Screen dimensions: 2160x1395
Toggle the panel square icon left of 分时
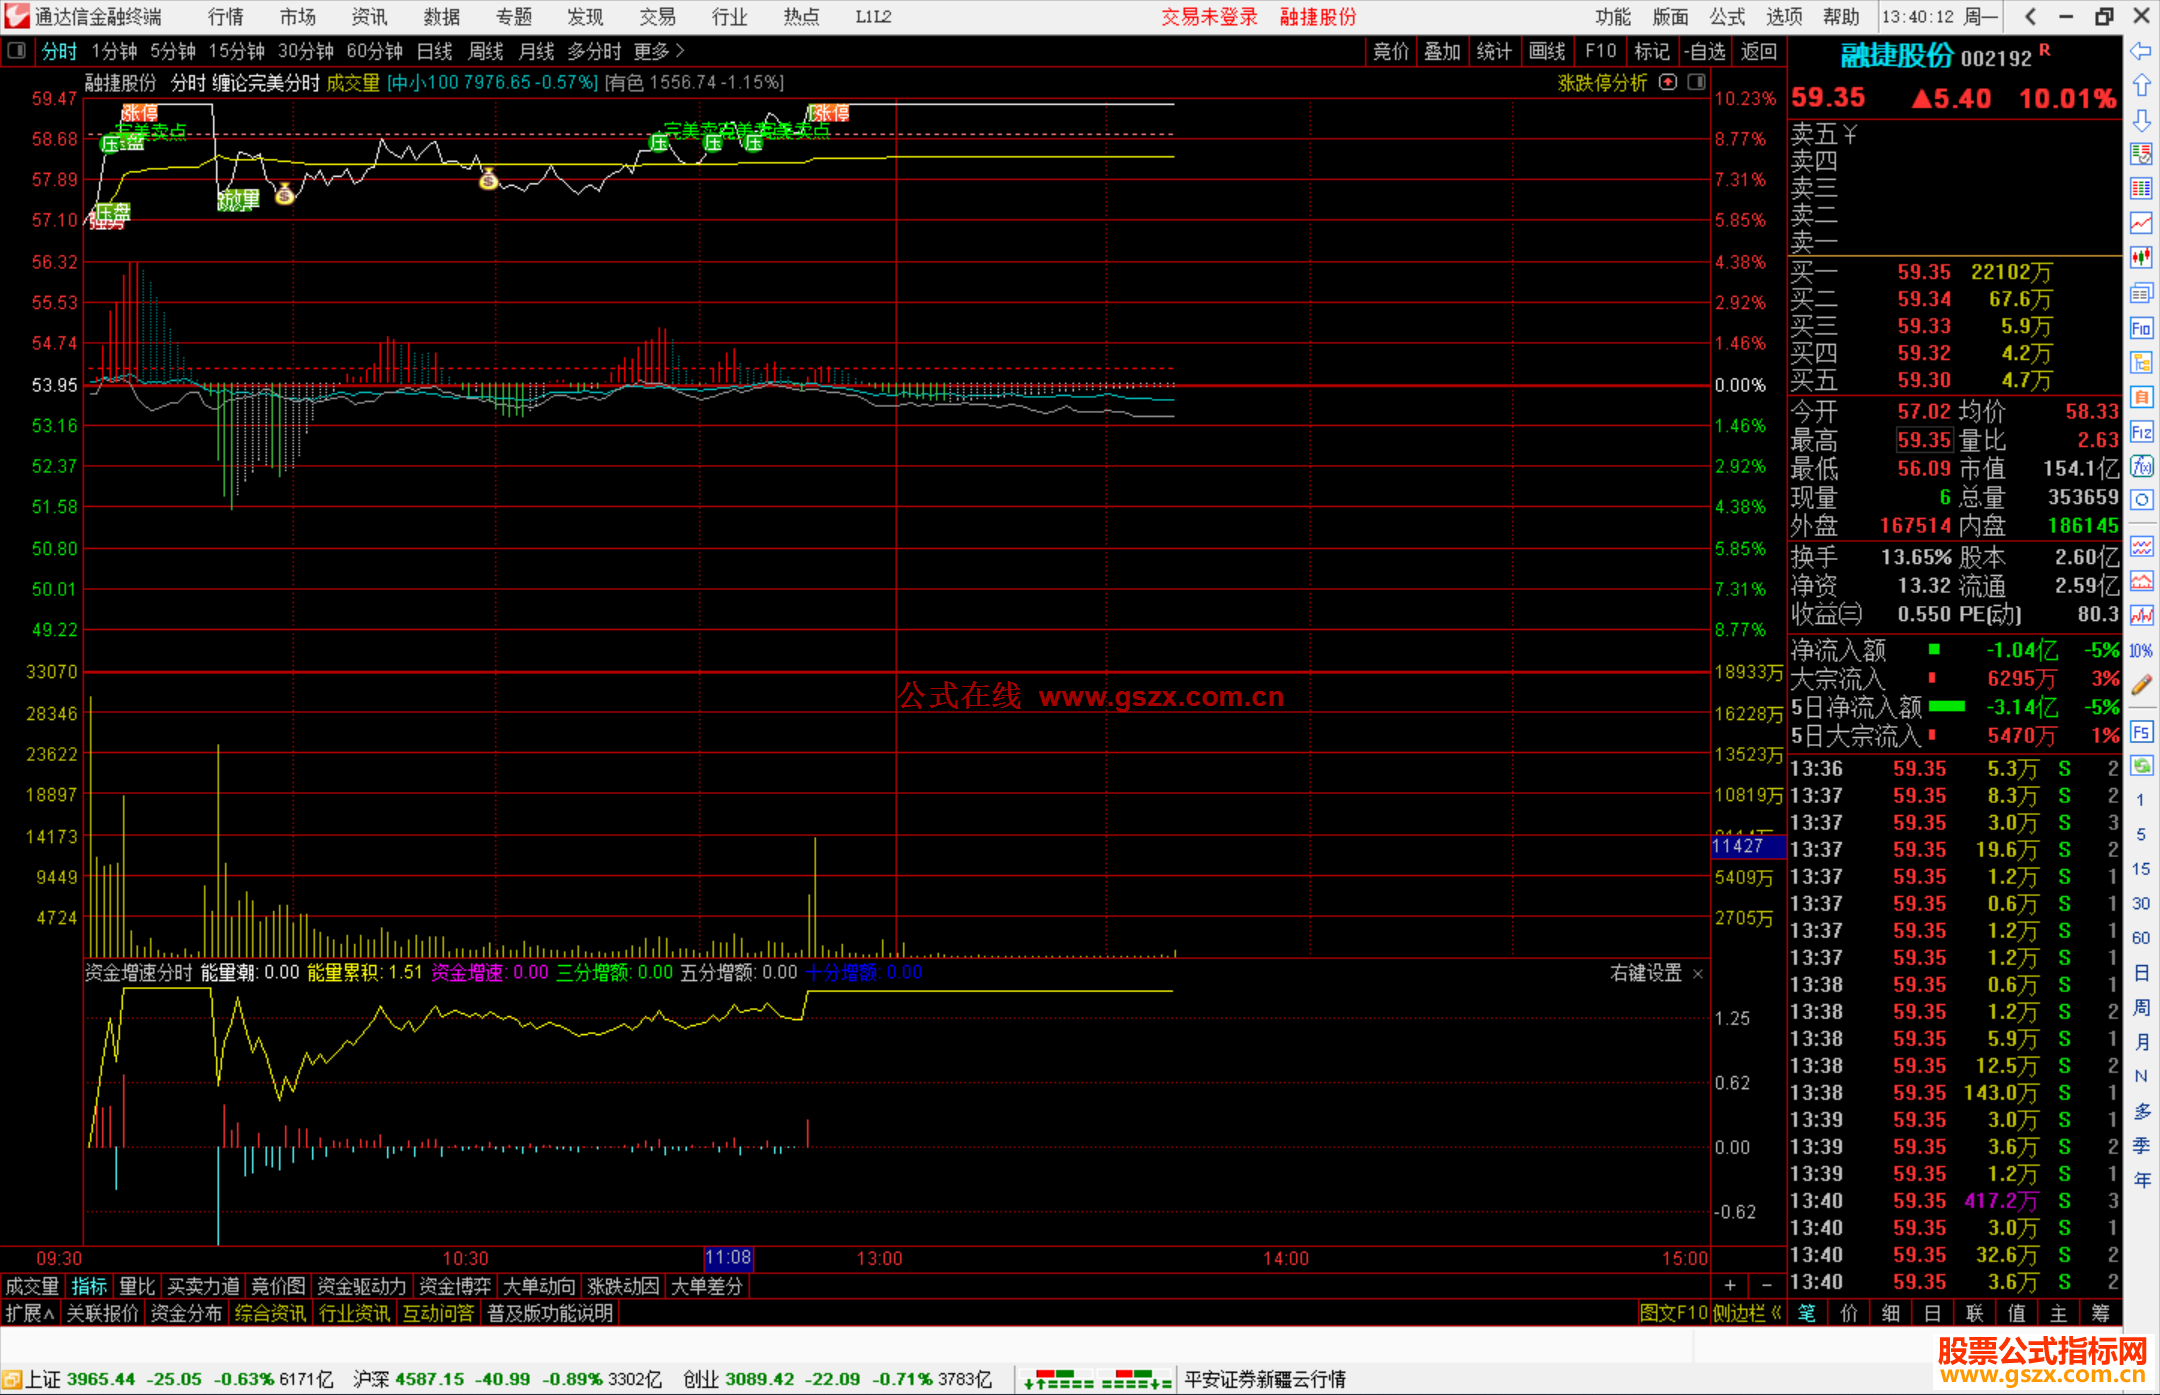pos(17,51)
